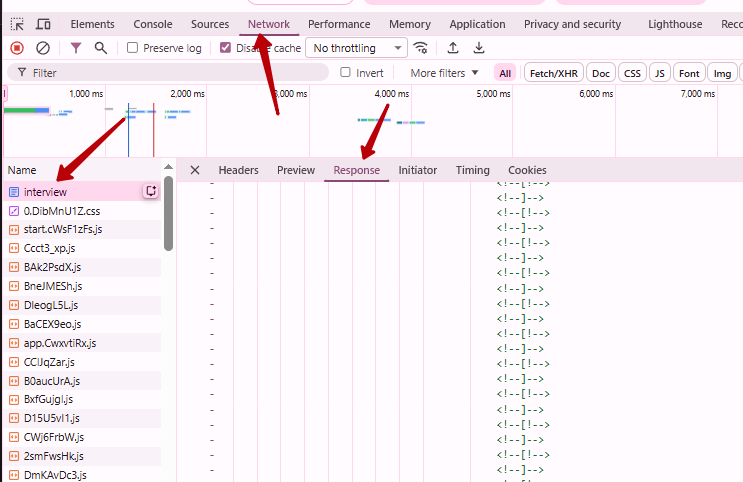The width and height of the screenshot is (743, 482).
Task: Enable the Preserve log checkbox
Action: tap(133, 48)
